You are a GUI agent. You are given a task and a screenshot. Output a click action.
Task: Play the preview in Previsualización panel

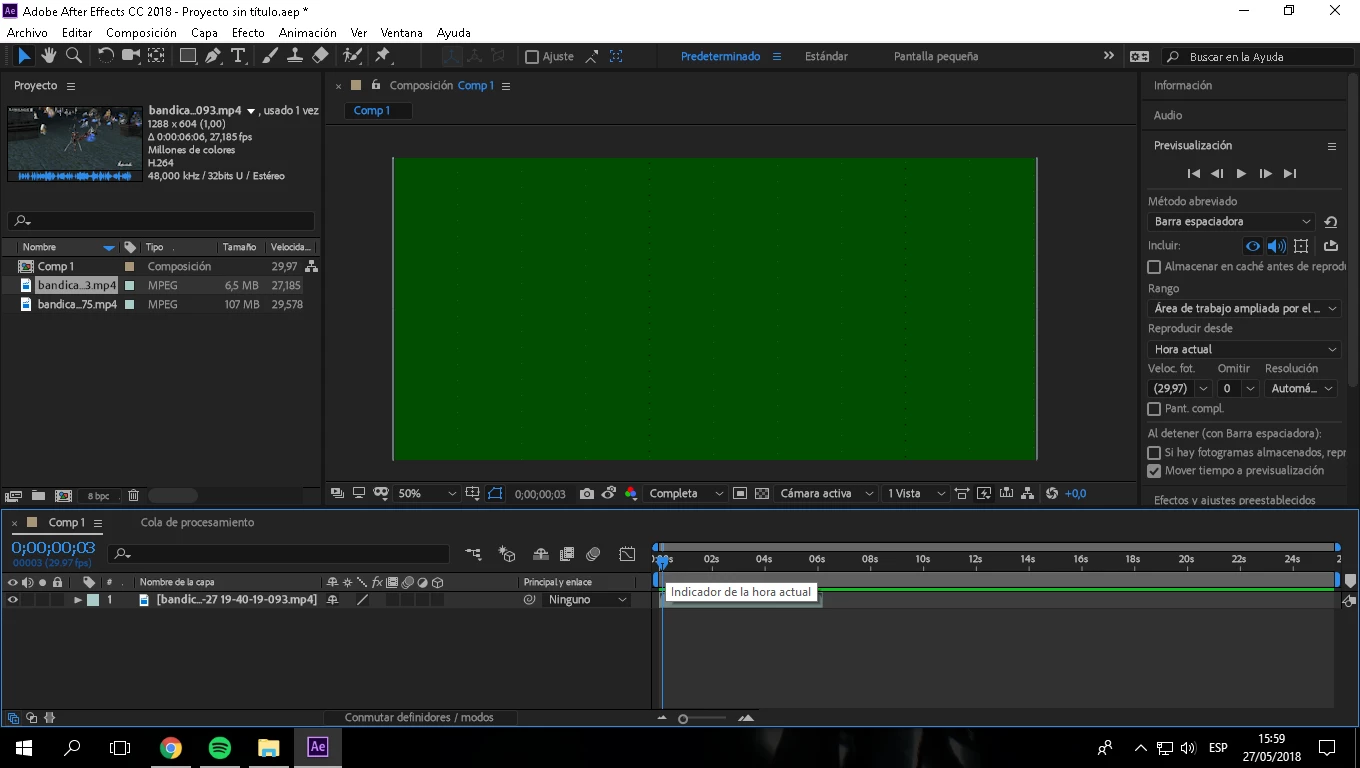tap(1241, 173)
